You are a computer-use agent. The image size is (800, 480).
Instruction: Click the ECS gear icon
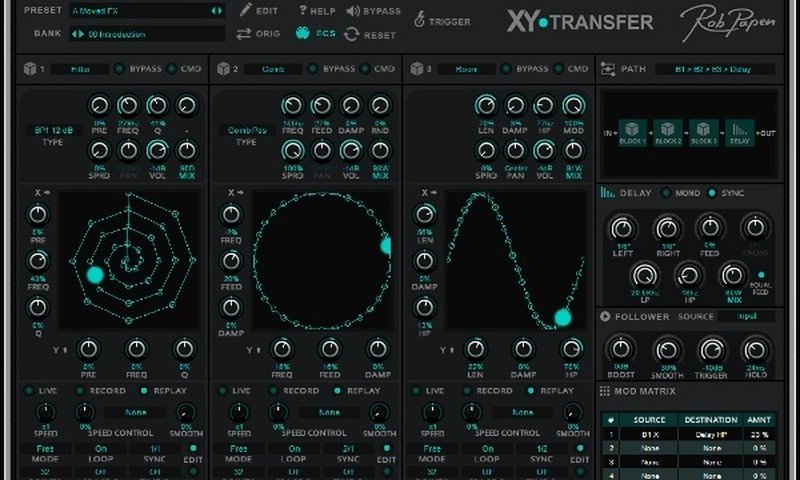(303, 33)
